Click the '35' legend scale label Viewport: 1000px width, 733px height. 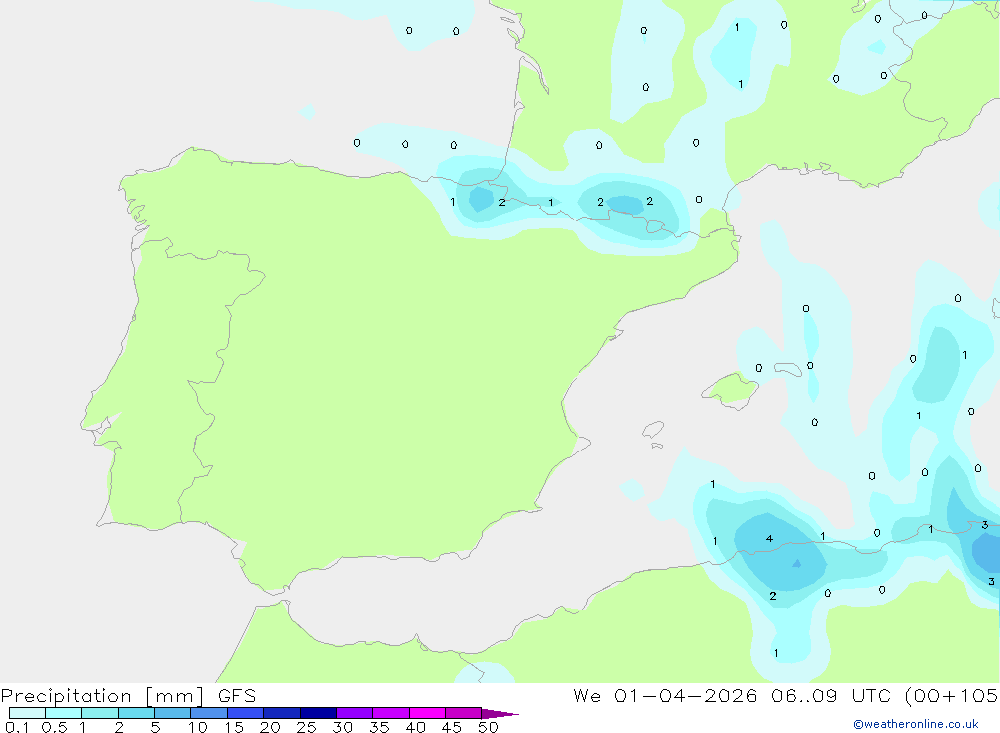click(x=379, y=727)
